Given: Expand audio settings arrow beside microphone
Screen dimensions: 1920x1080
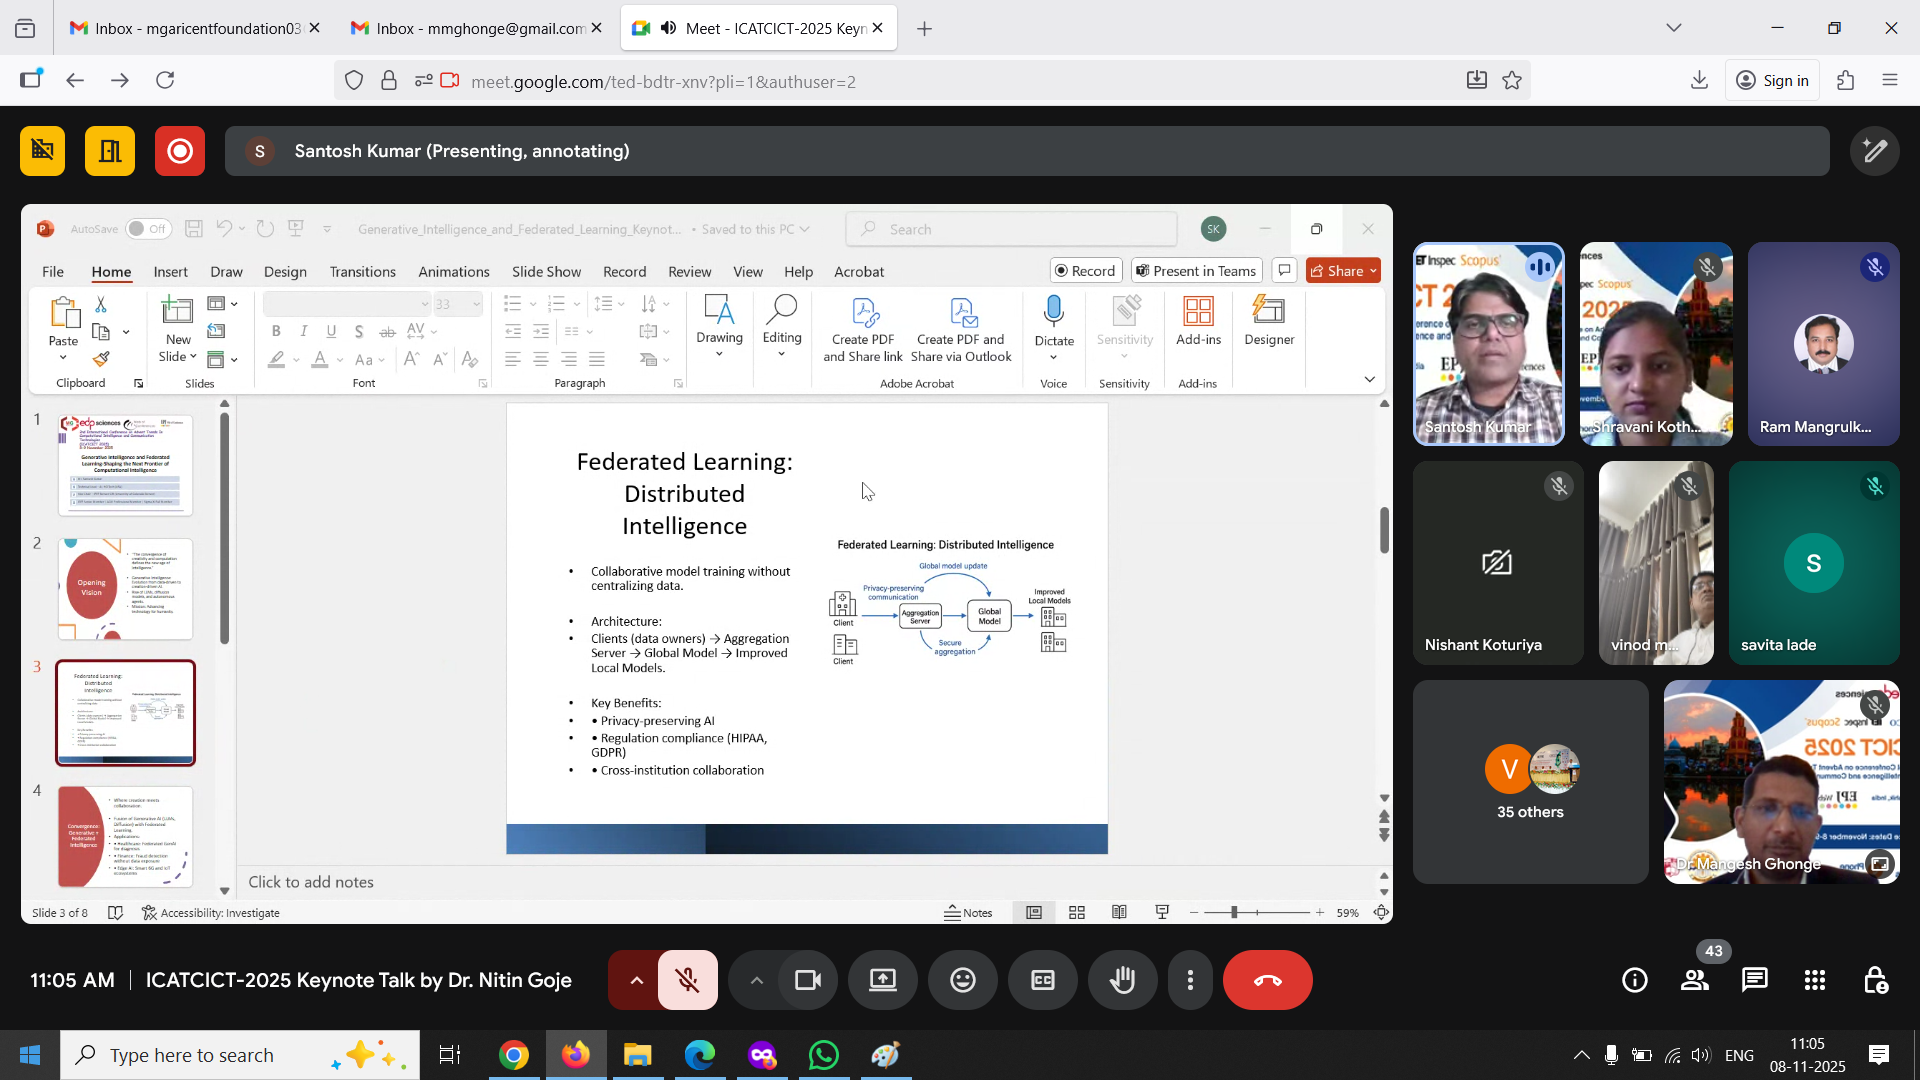Looking at the screenshot, I should 636,981.
